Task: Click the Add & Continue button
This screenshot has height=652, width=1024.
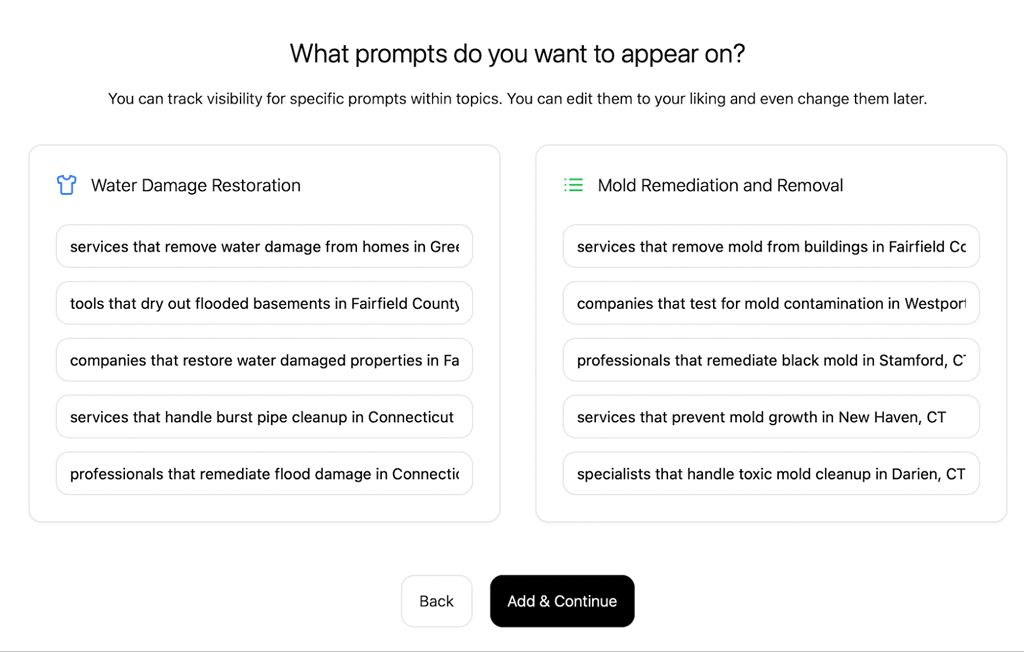Action: pos(562,601)
